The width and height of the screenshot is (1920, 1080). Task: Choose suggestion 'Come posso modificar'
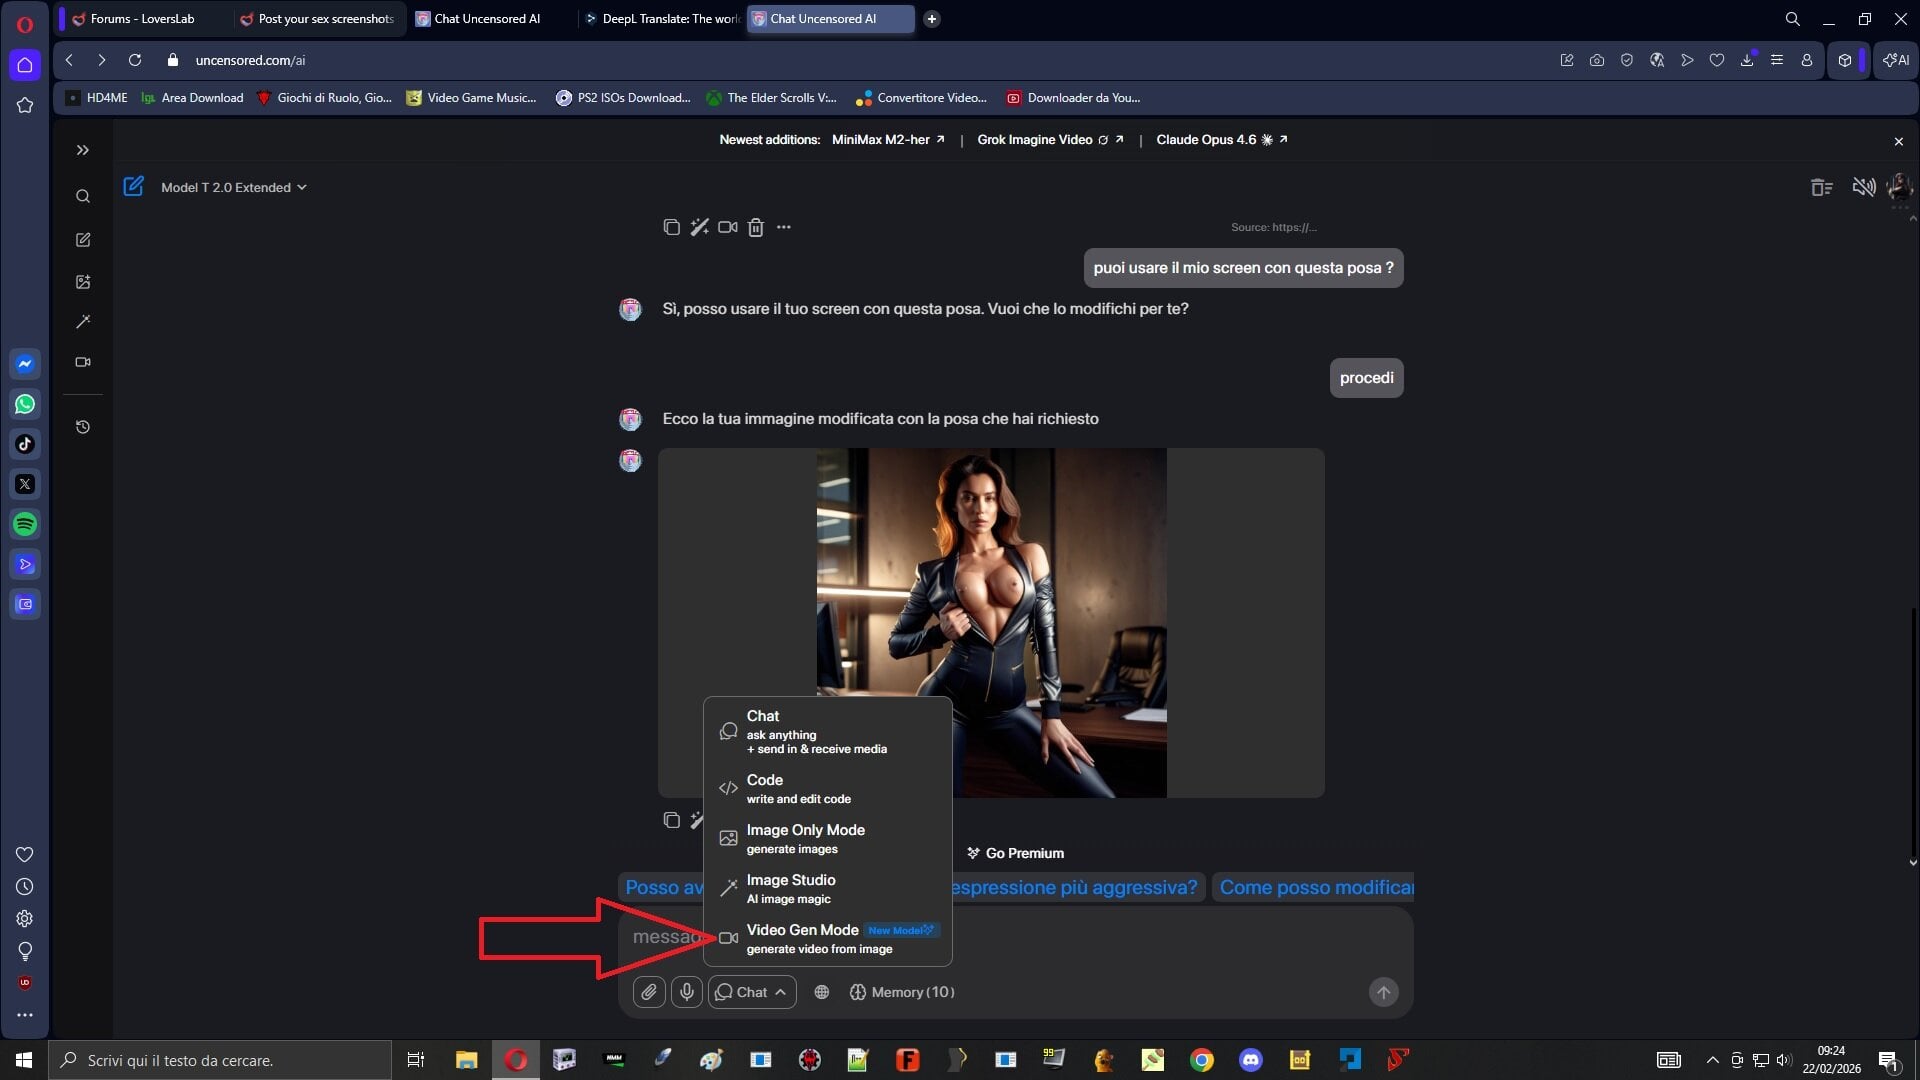click(x=1314, y=887)
